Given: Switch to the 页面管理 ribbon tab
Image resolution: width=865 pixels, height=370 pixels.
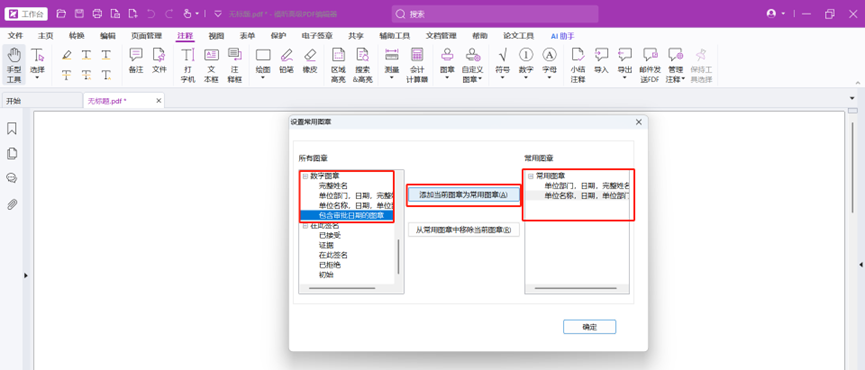Looking at the screenshot, I should 146,36.
